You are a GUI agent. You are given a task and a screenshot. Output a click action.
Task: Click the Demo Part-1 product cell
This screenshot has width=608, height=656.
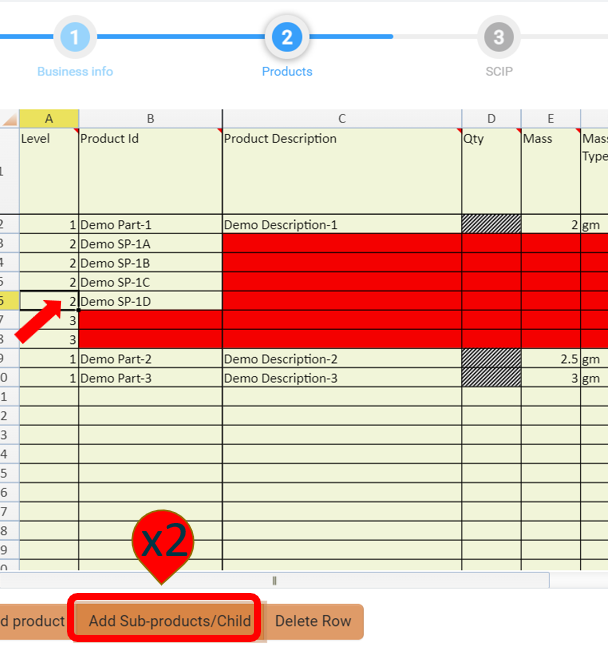(x=150, y=225)
